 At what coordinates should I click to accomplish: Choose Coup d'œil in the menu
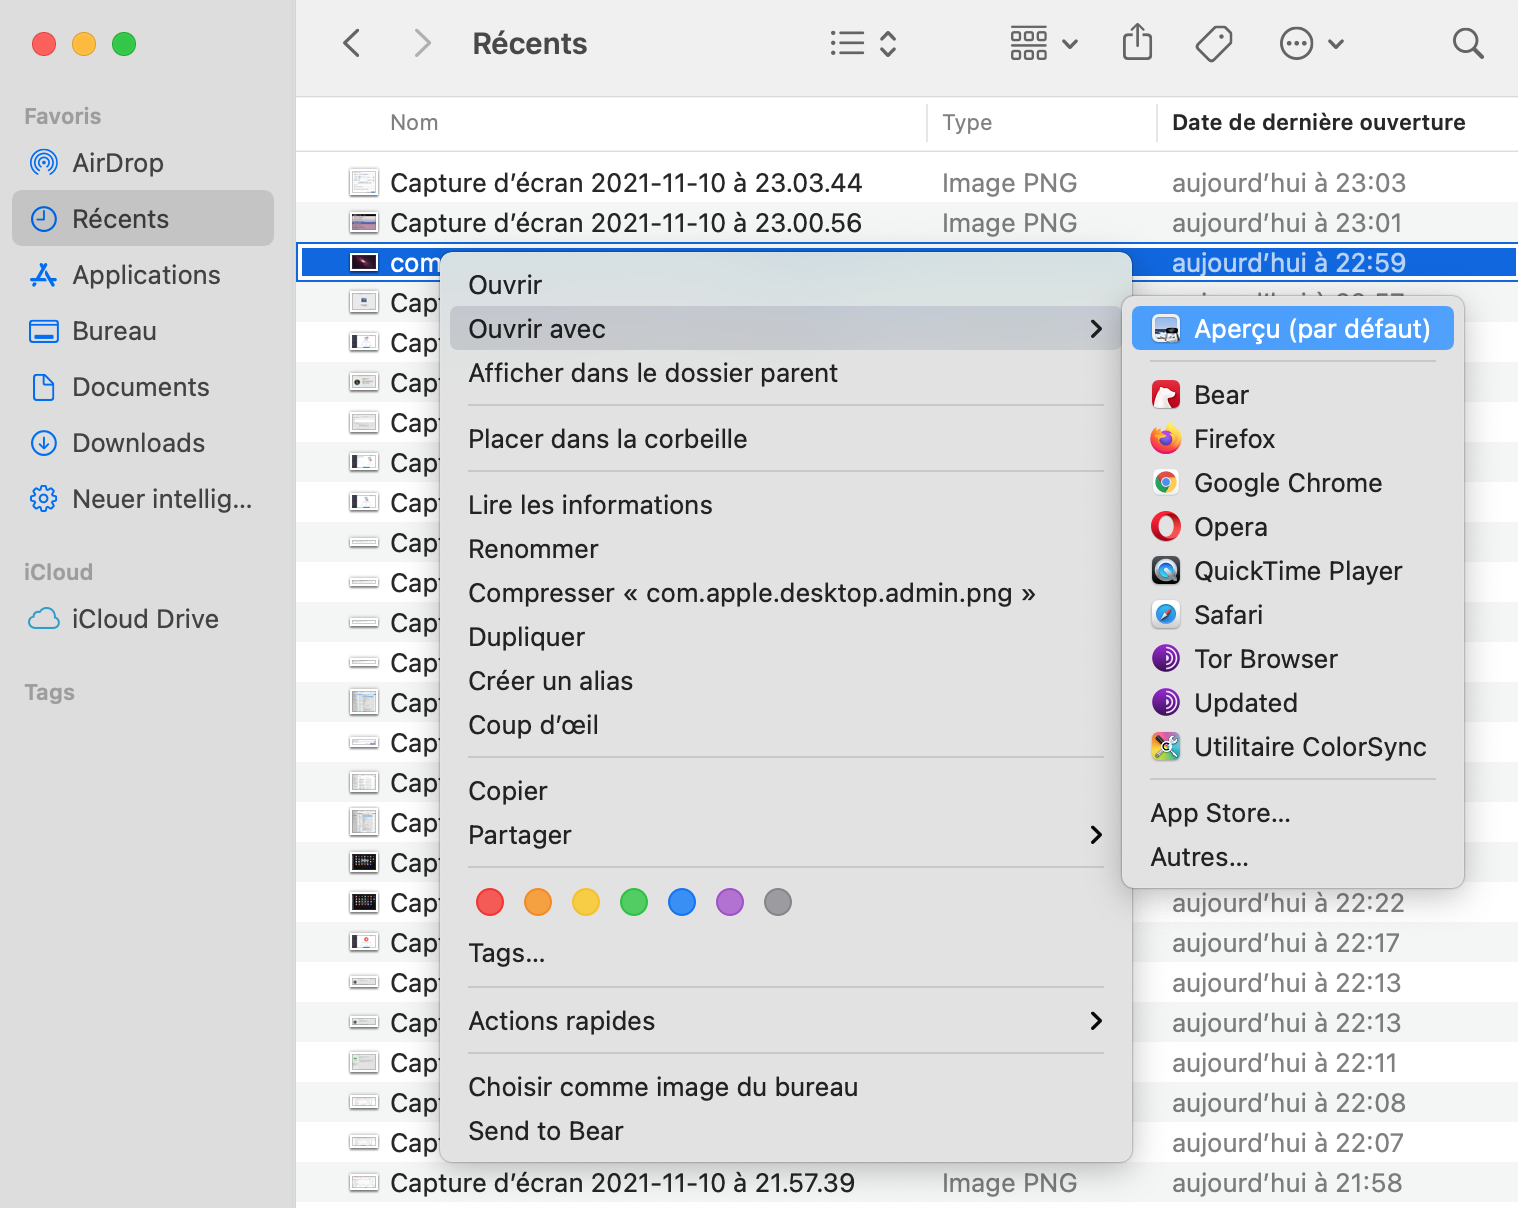point(785,725)
